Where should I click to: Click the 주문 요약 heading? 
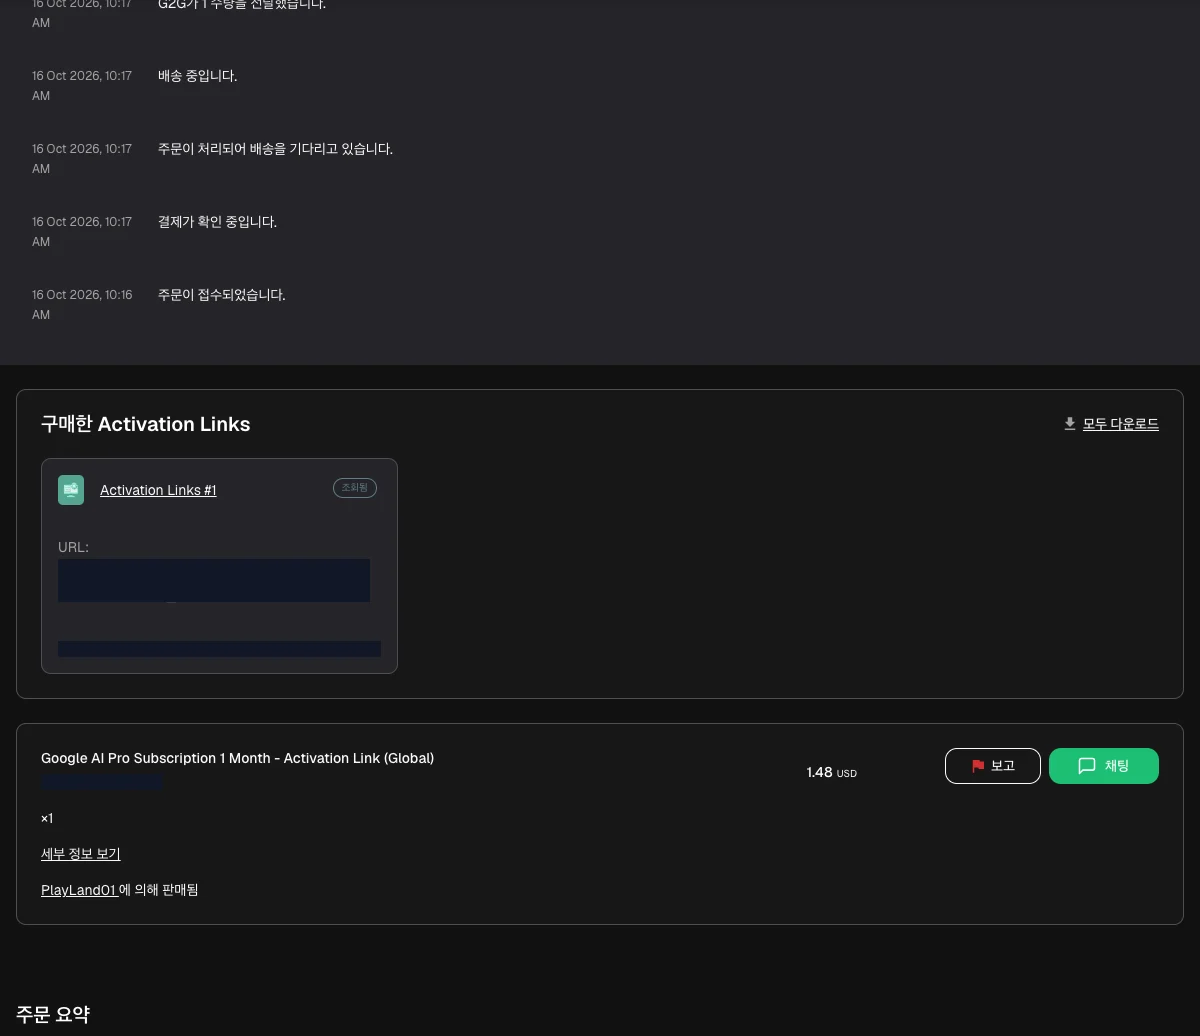click(x=53, y=1014)
